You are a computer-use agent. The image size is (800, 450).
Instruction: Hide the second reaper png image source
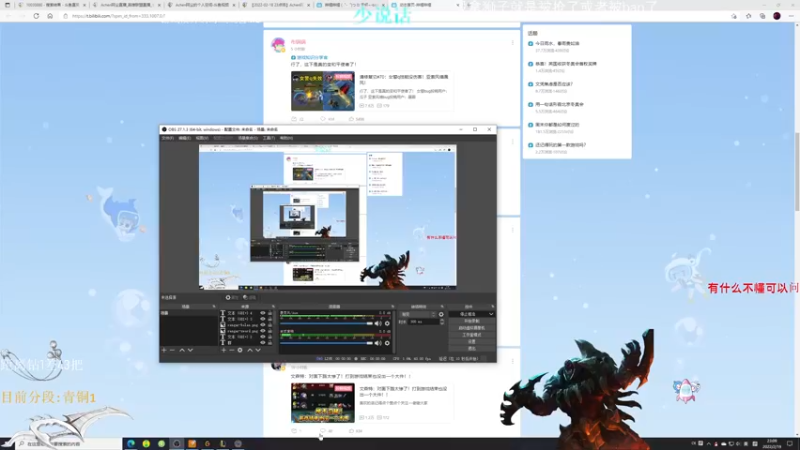tap(263, 331)
